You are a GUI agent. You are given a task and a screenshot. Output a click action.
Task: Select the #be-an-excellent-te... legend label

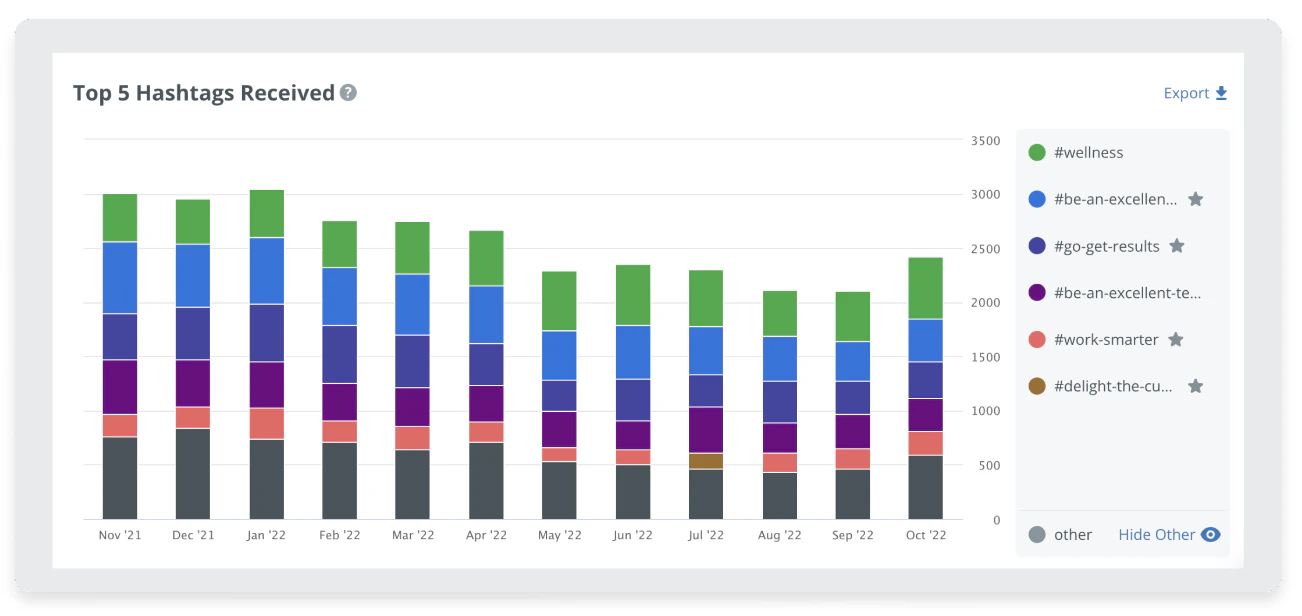click(1128, 293)
